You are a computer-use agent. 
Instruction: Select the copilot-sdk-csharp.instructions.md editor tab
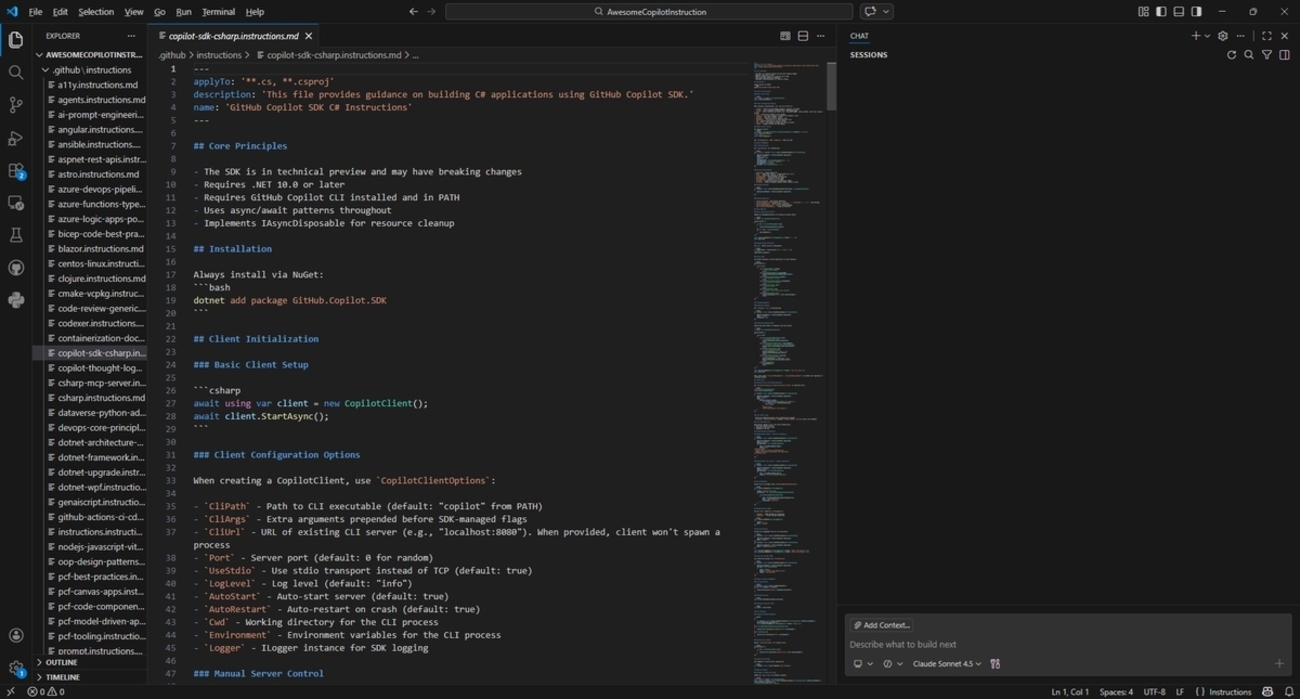pos(232,36)
